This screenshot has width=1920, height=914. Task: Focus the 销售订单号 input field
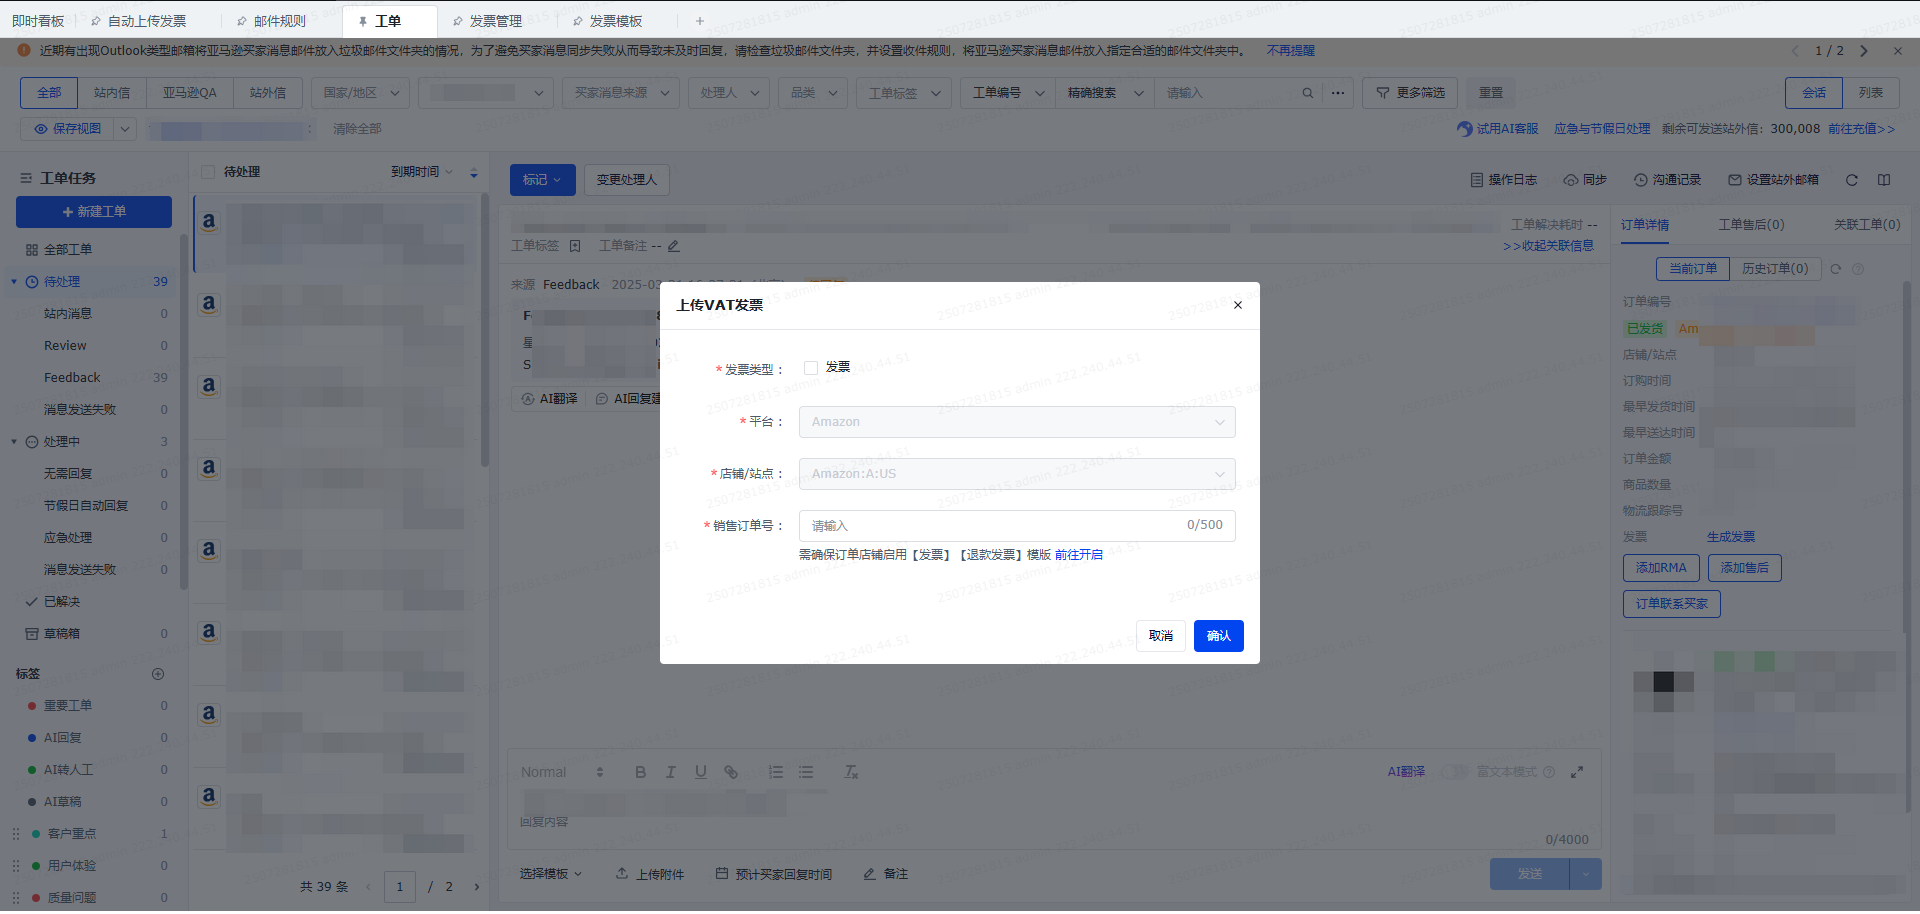coord(1017,526)
